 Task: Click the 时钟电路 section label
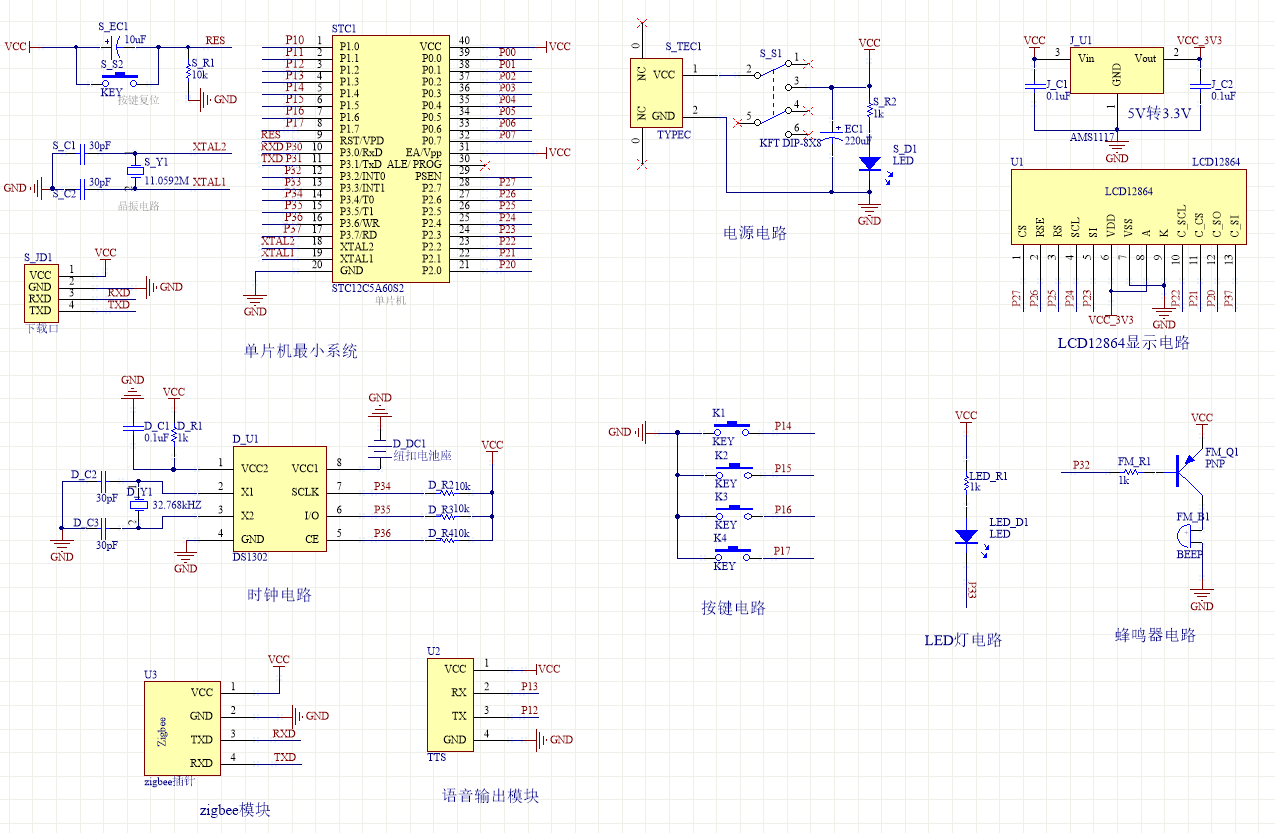point(279,594)
